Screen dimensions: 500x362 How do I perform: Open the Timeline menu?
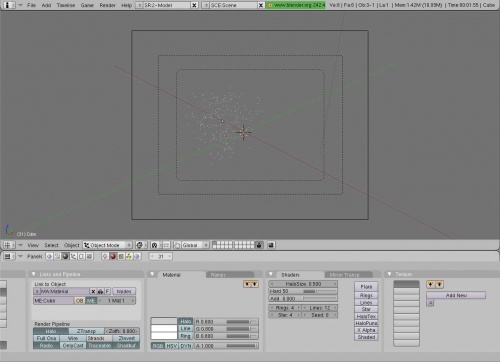[66, 5]
